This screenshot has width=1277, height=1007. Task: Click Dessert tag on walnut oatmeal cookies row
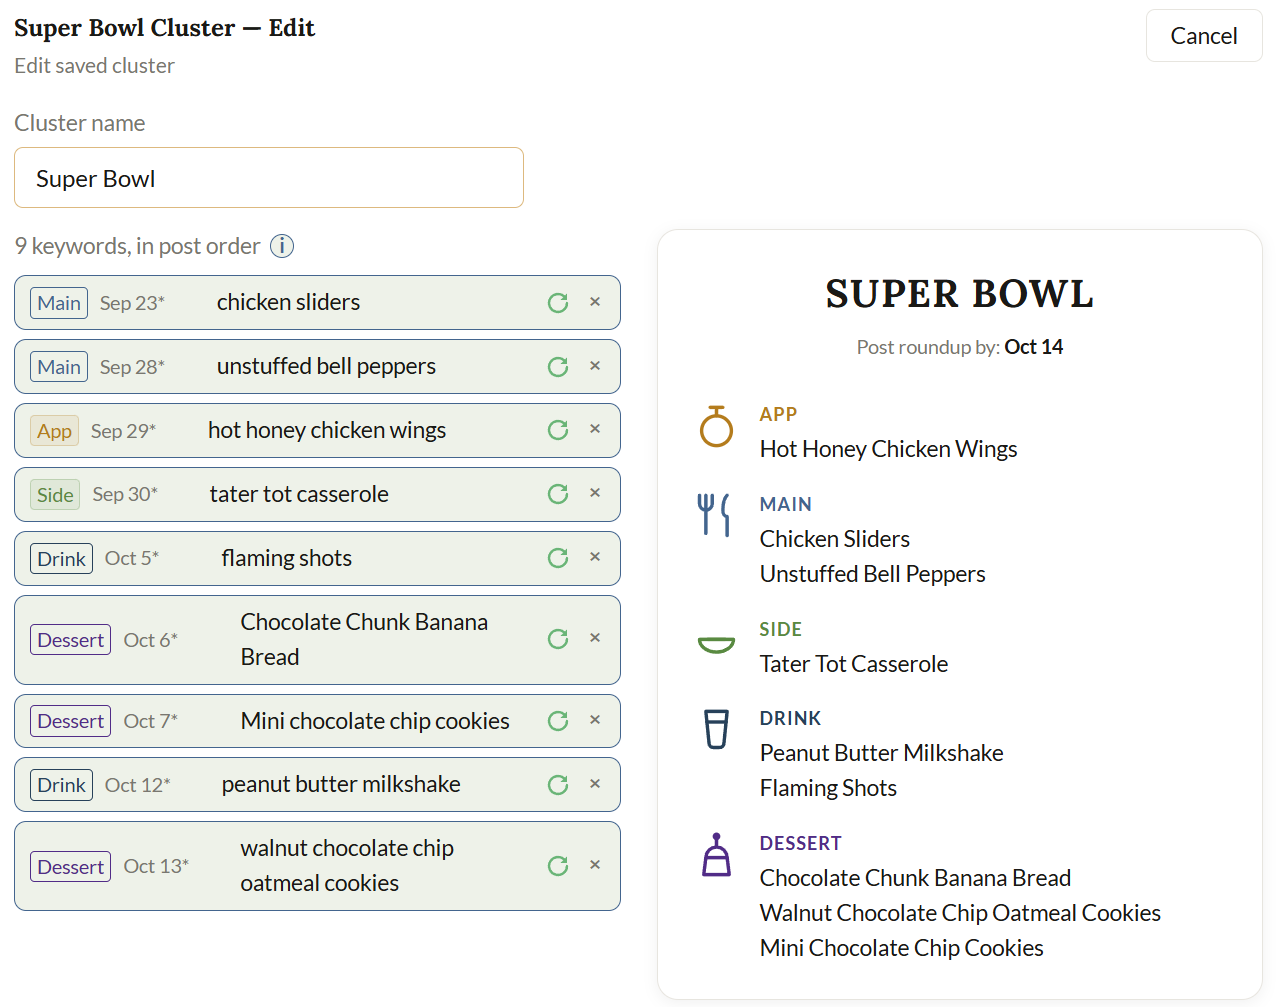70,867
